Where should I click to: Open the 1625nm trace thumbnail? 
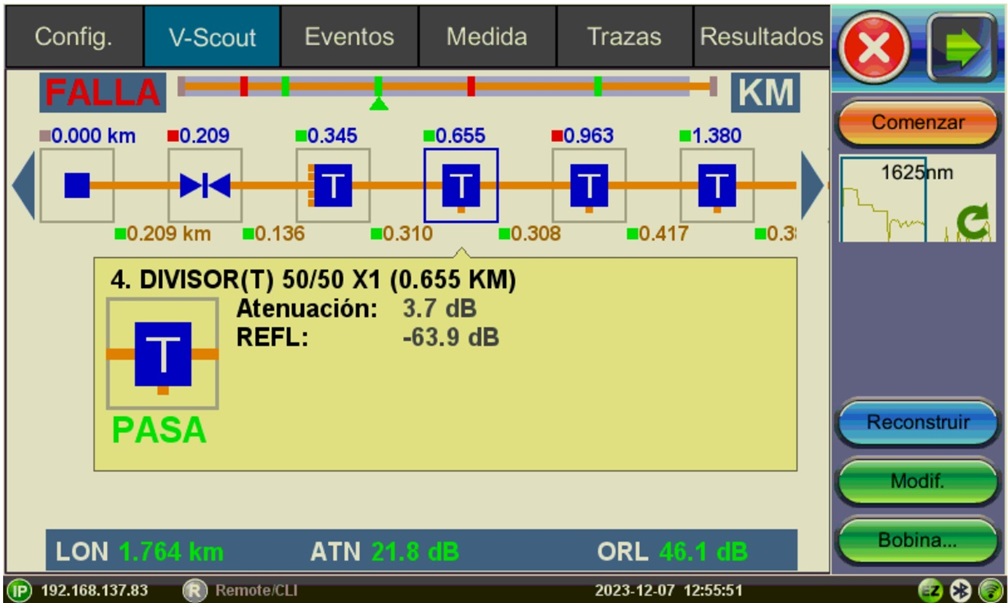(917, 199)
